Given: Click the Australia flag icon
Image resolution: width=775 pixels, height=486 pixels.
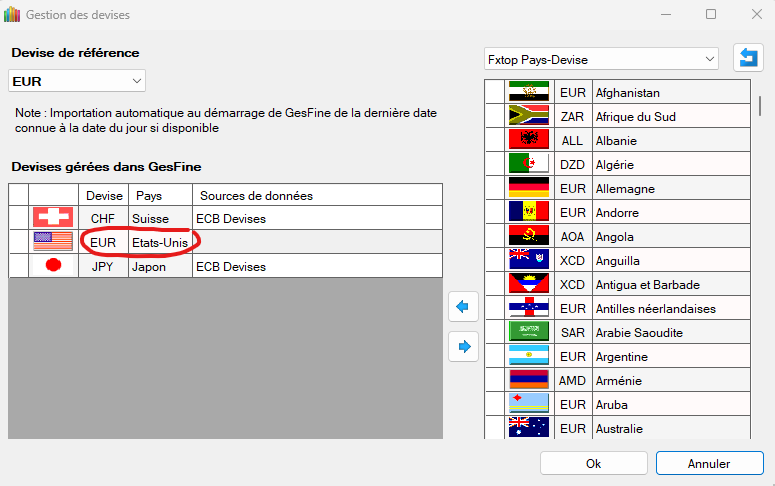Looking at the screenshot, I should tap(528, 428).
